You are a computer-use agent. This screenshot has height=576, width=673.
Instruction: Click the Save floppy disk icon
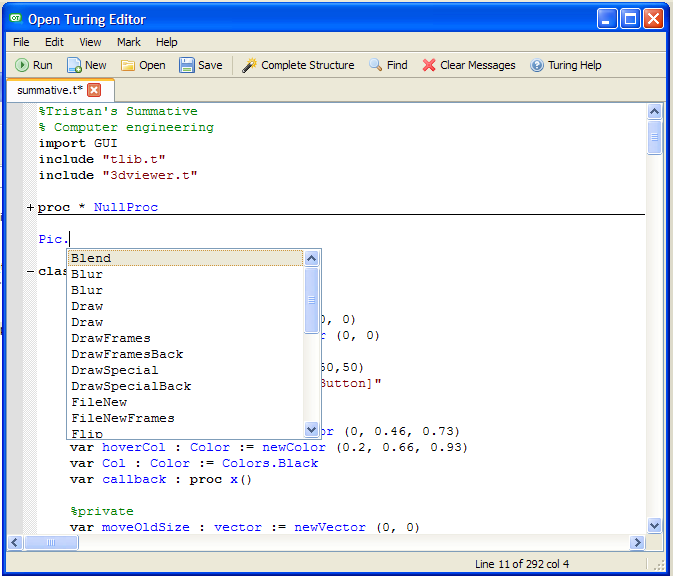[x=187, y=65]
